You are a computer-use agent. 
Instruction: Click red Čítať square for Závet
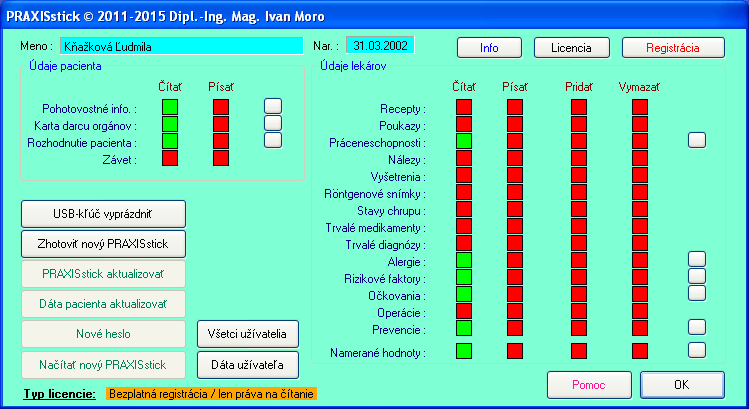click(170, 158)
